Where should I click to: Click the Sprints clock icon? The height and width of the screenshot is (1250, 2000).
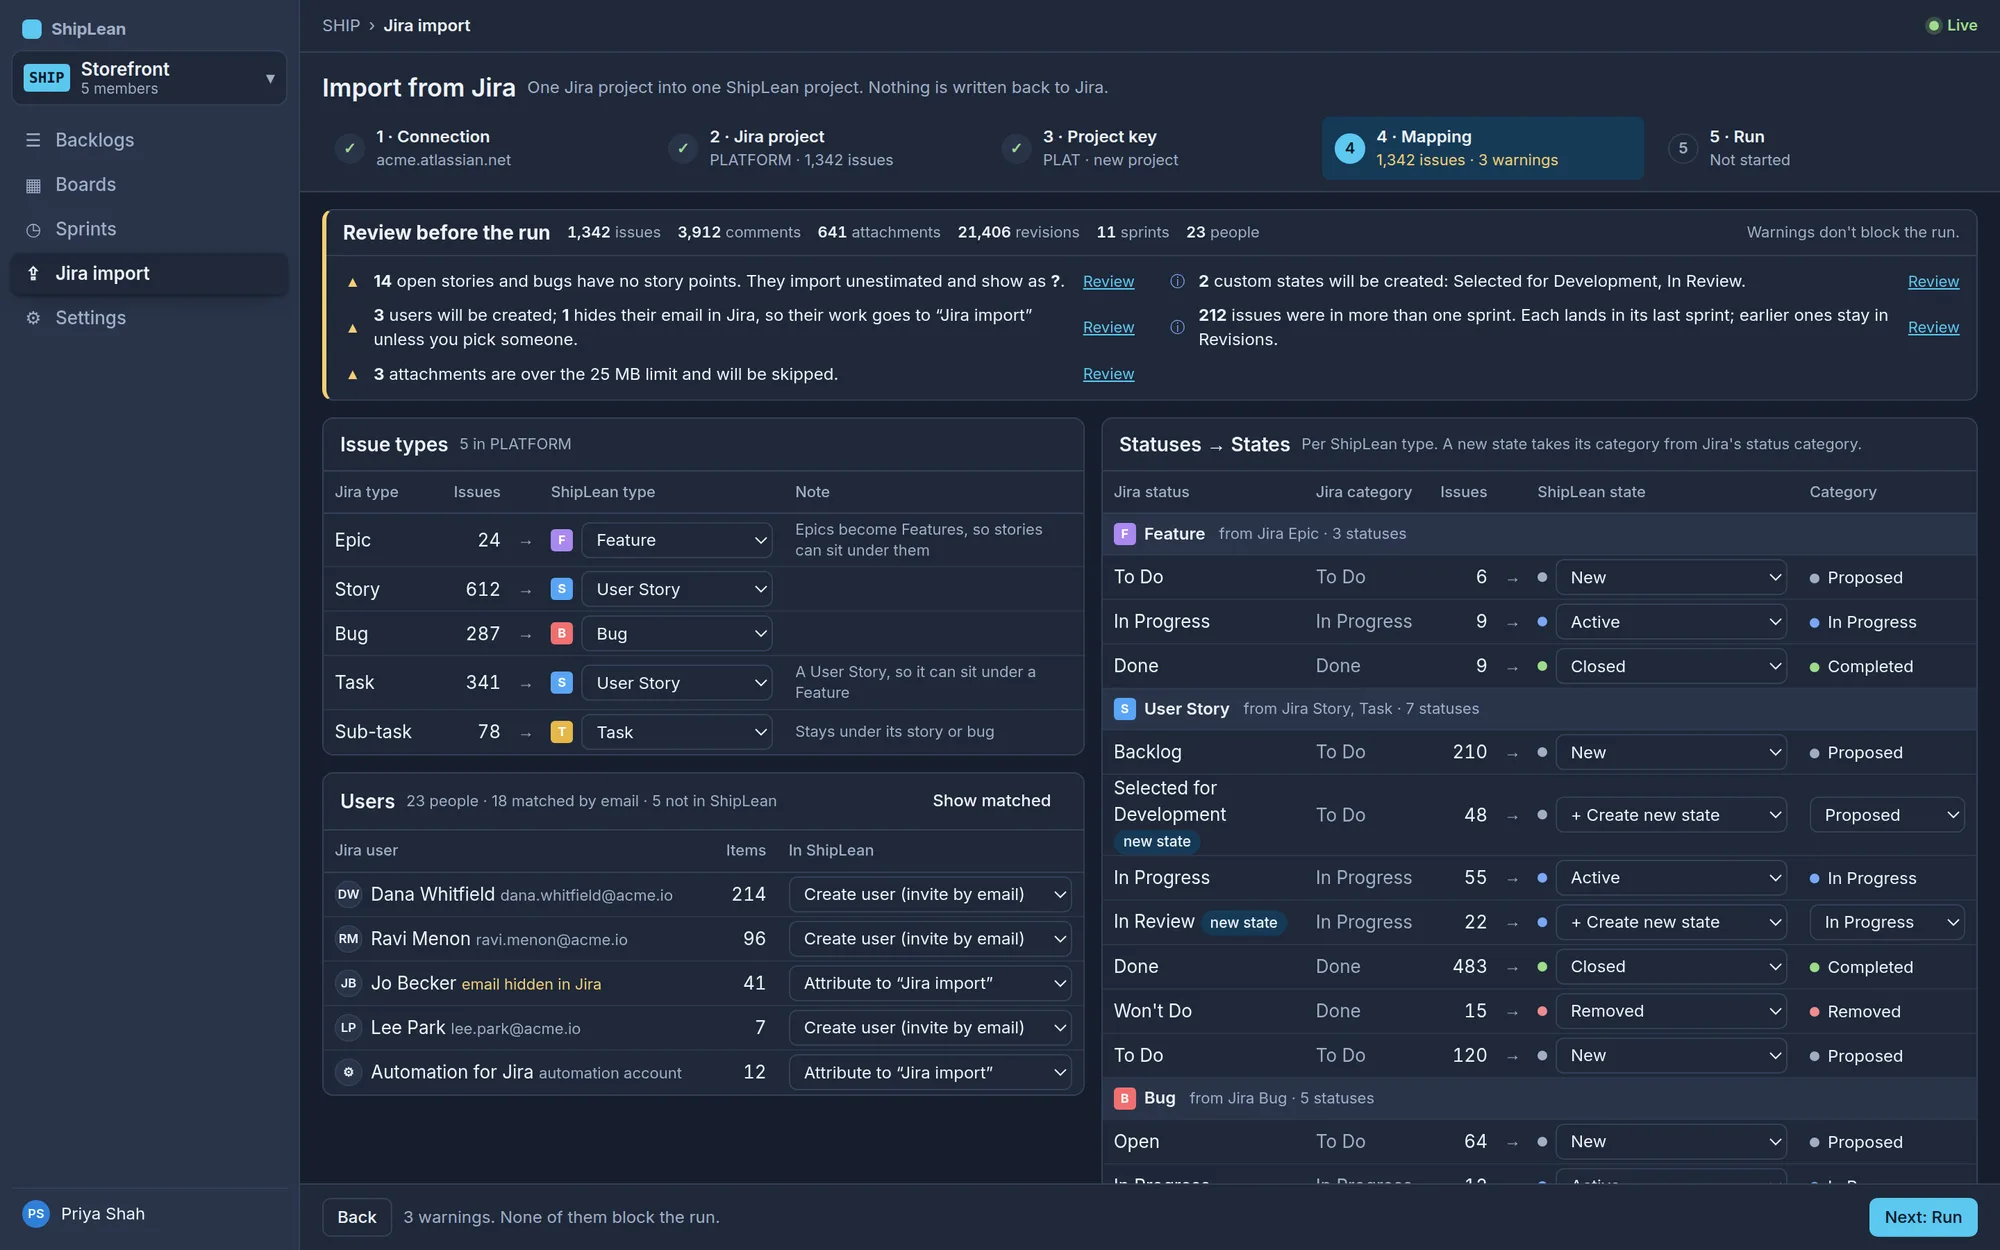pos(33,229)
